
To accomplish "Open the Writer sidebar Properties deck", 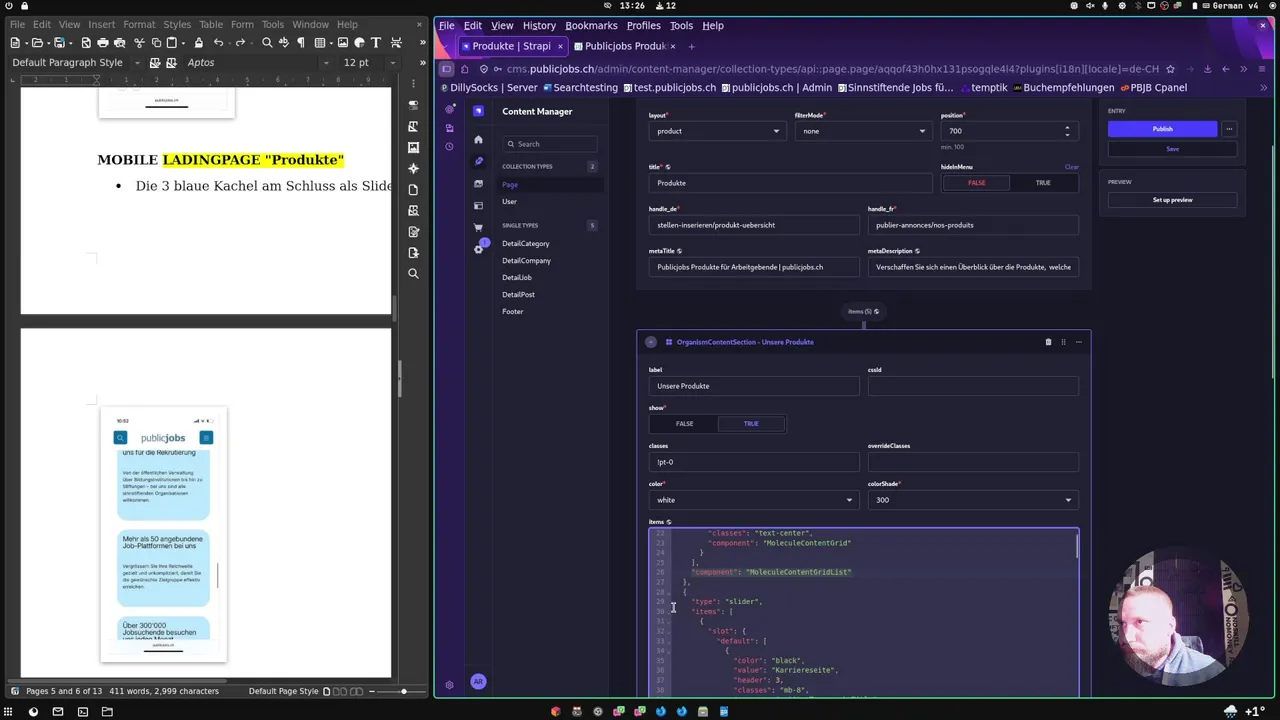I will pyautogui.click(x=413, y=105).
